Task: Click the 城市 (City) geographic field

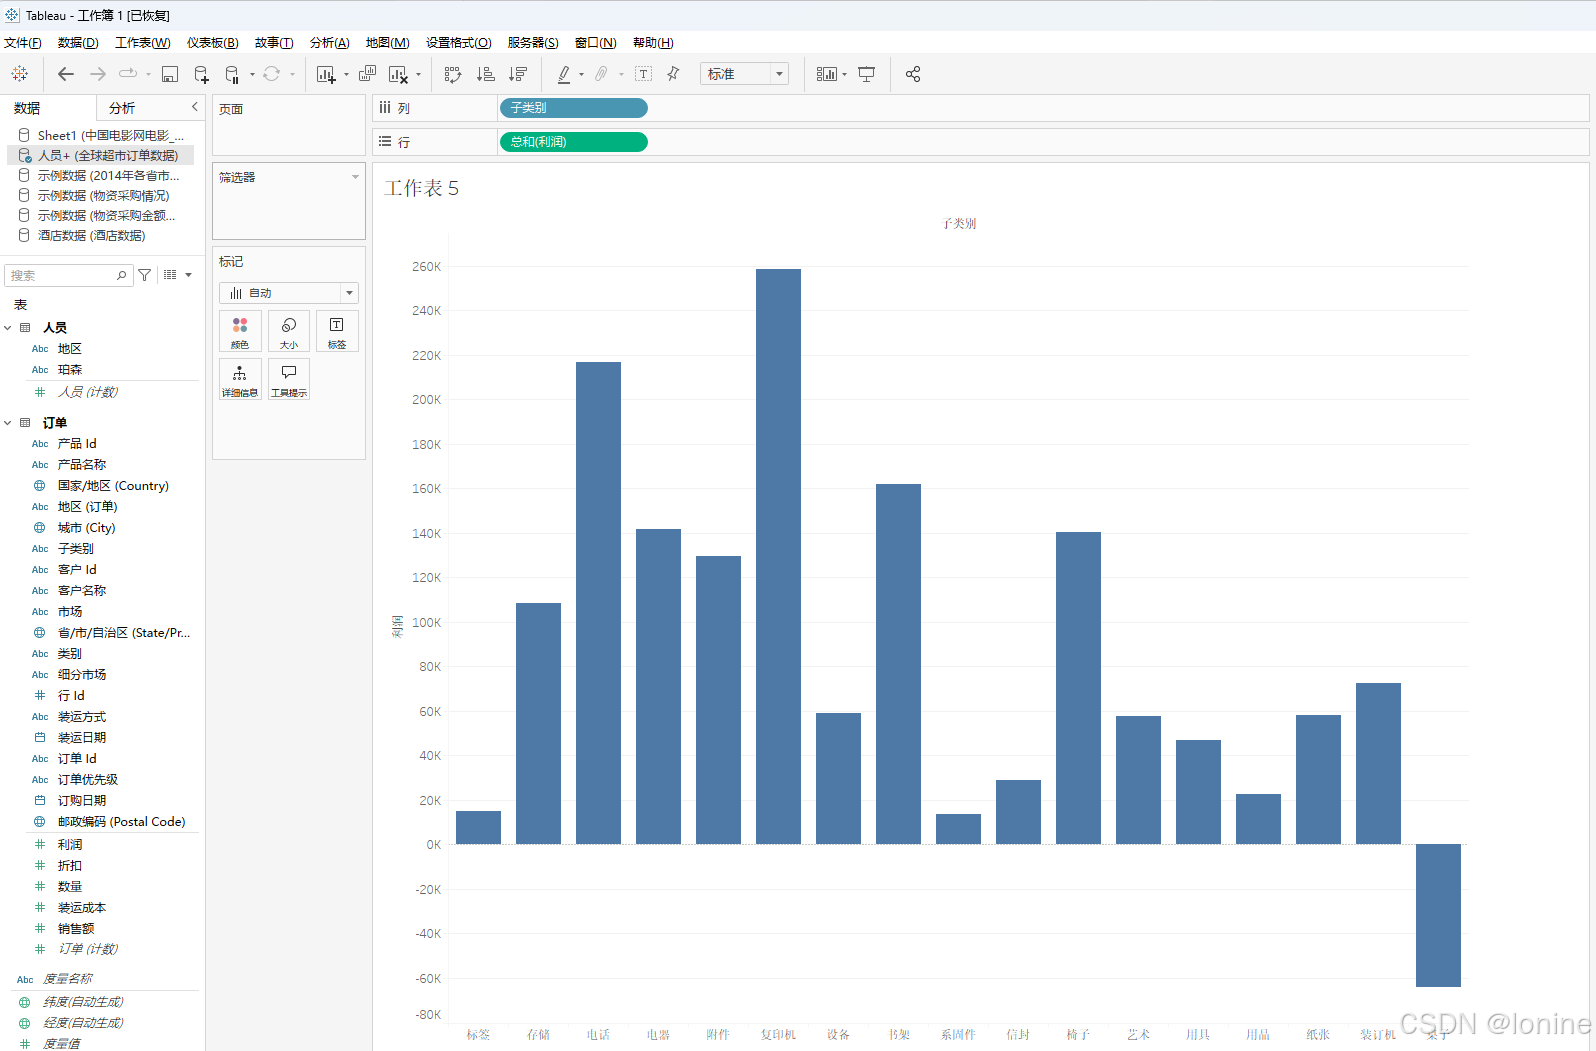Action: tap(86, 528)
